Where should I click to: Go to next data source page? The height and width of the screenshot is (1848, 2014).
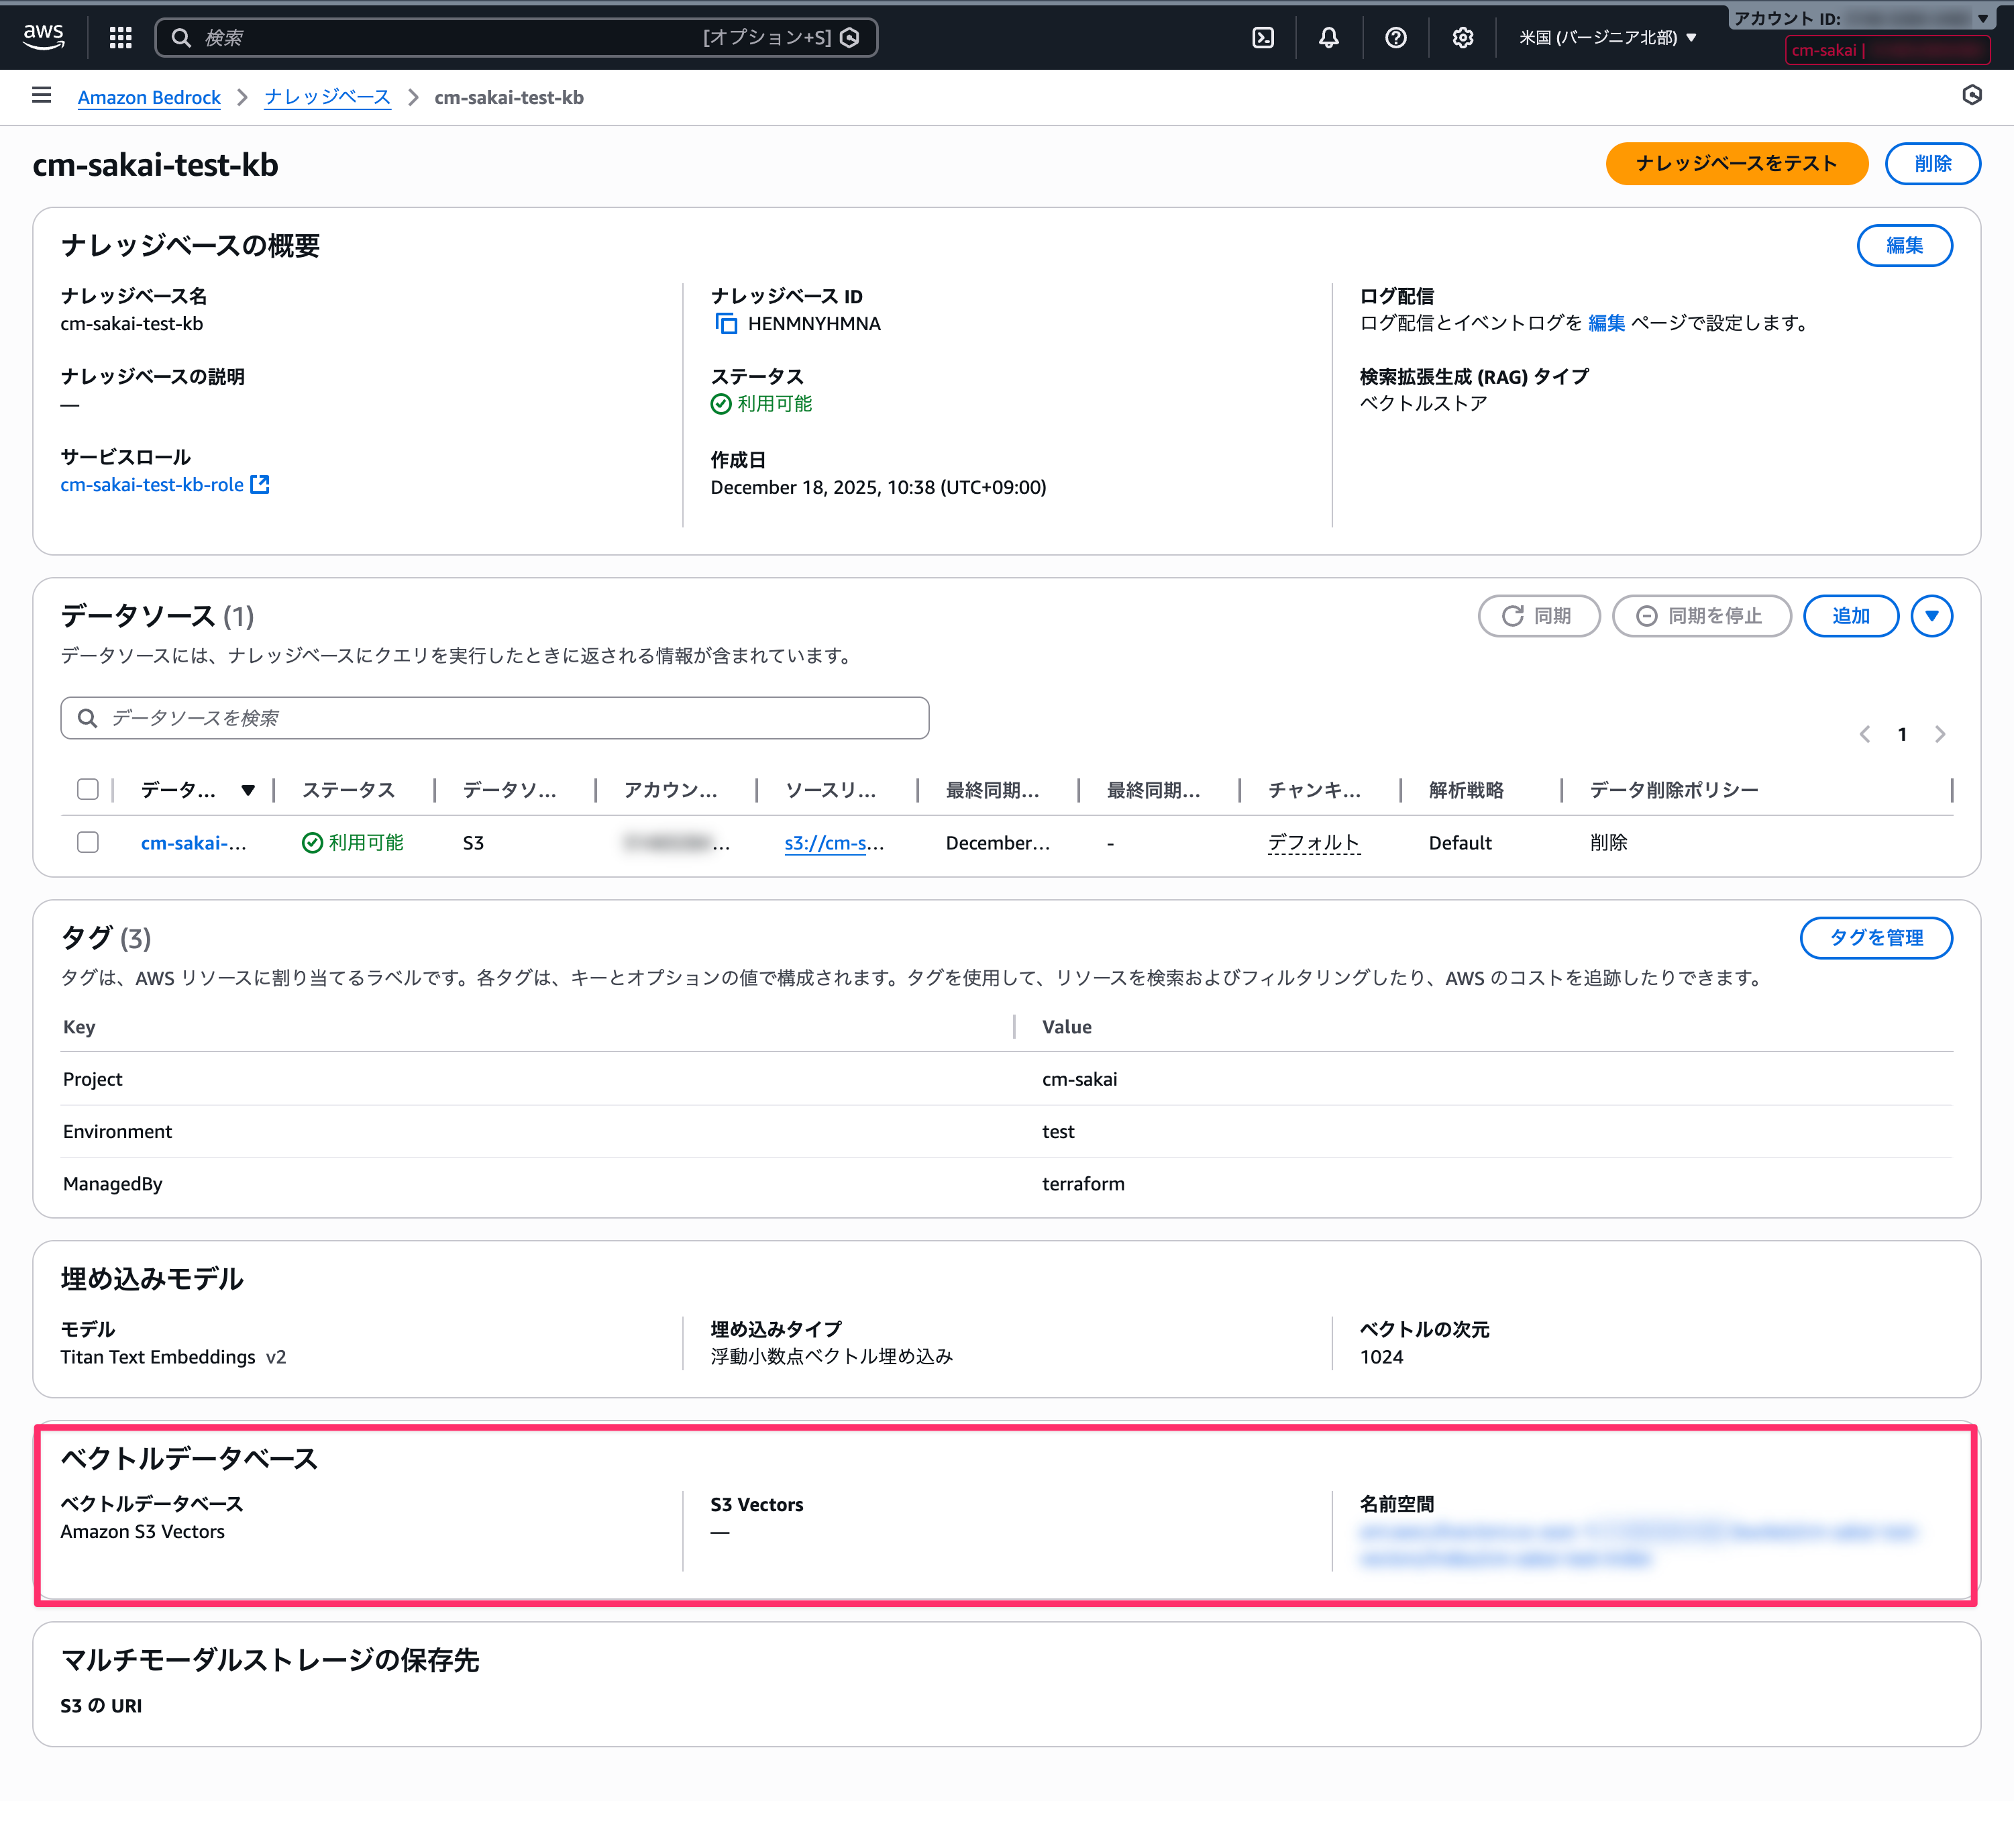pos(1940,734)
